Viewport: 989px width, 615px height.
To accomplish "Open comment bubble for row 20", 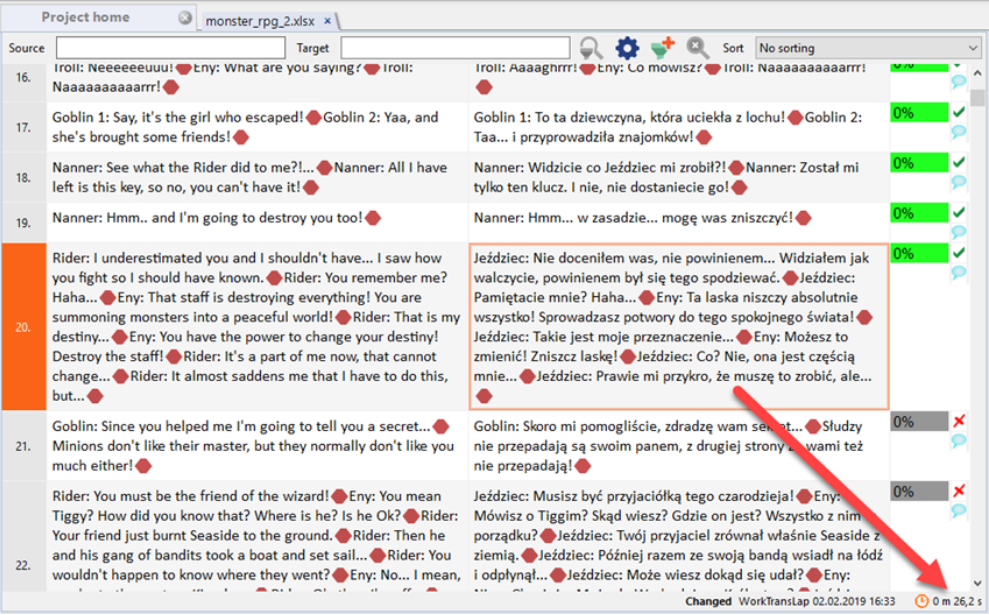I will [959, 272].
